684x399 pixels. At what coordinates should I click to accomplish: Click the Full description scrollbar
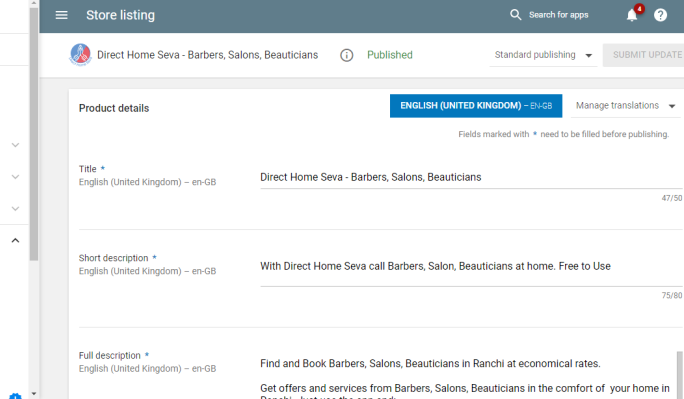click(680, 375)
